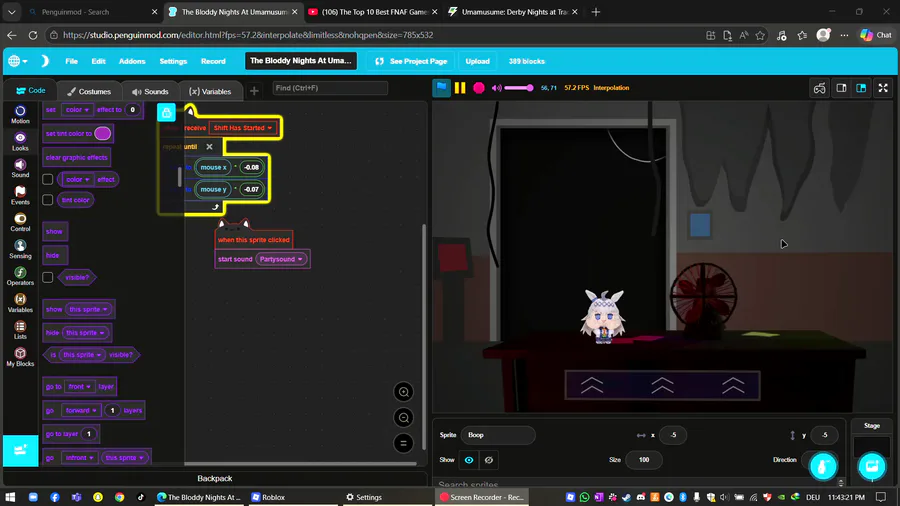Switch to the Variables tab
Image resolution: width=900 pixels, height=506 pixels.
pos(210,91)
